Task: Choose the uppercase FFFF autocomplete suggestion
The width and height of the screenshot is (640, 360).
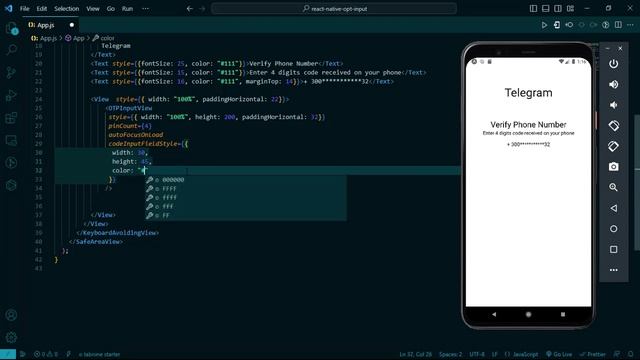Action: [246, 189]
